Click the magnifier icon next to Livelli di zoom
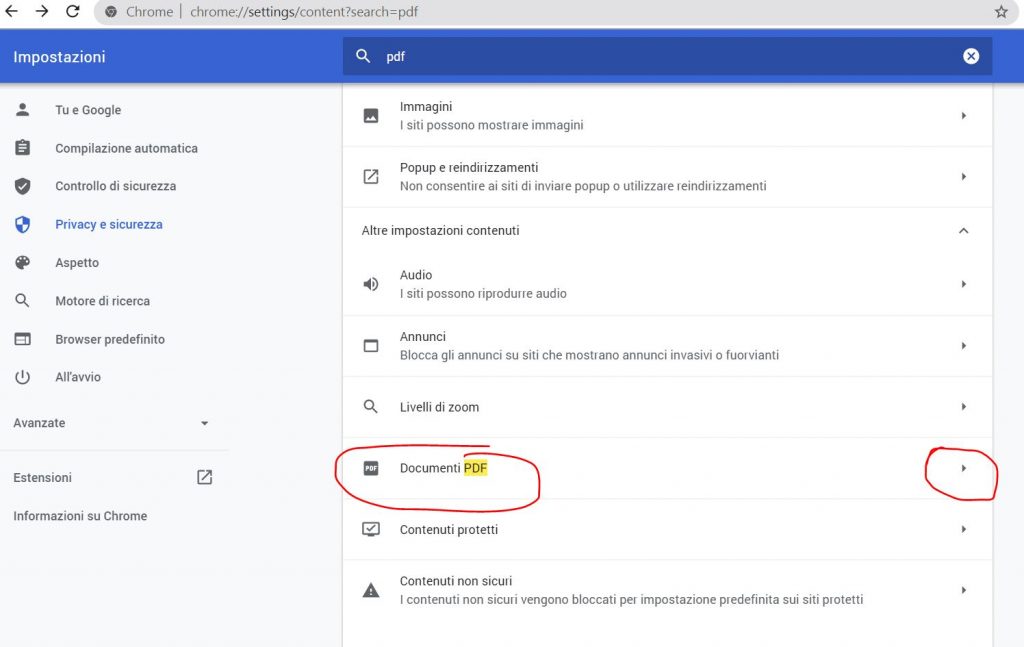This screenshot has height=647, width=1024. 370,407
